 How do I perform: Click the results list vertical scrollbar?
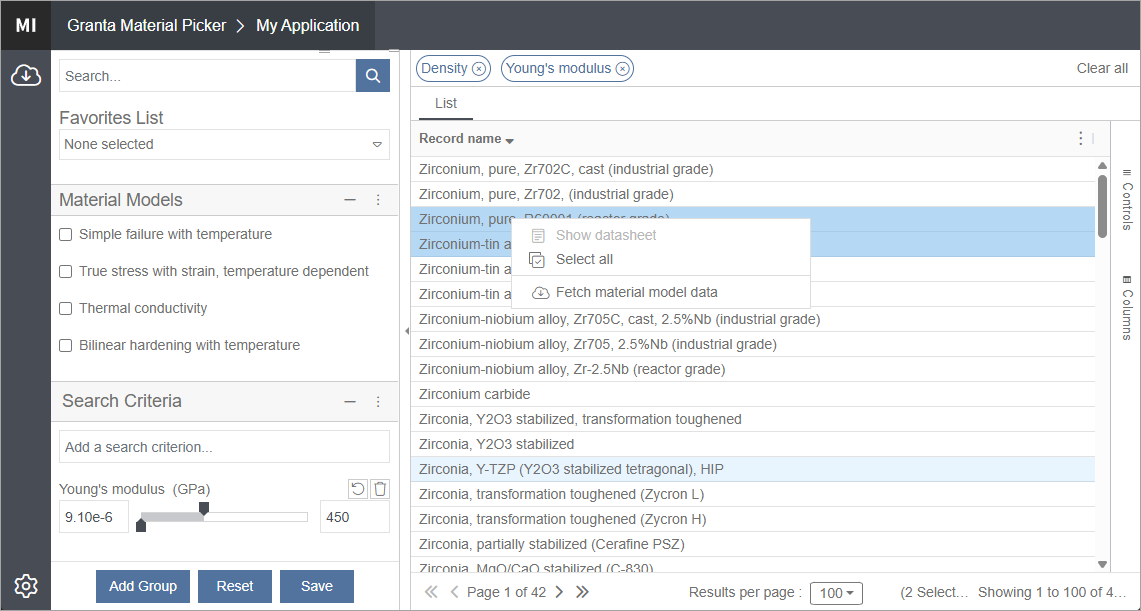tap(1102, 206)
